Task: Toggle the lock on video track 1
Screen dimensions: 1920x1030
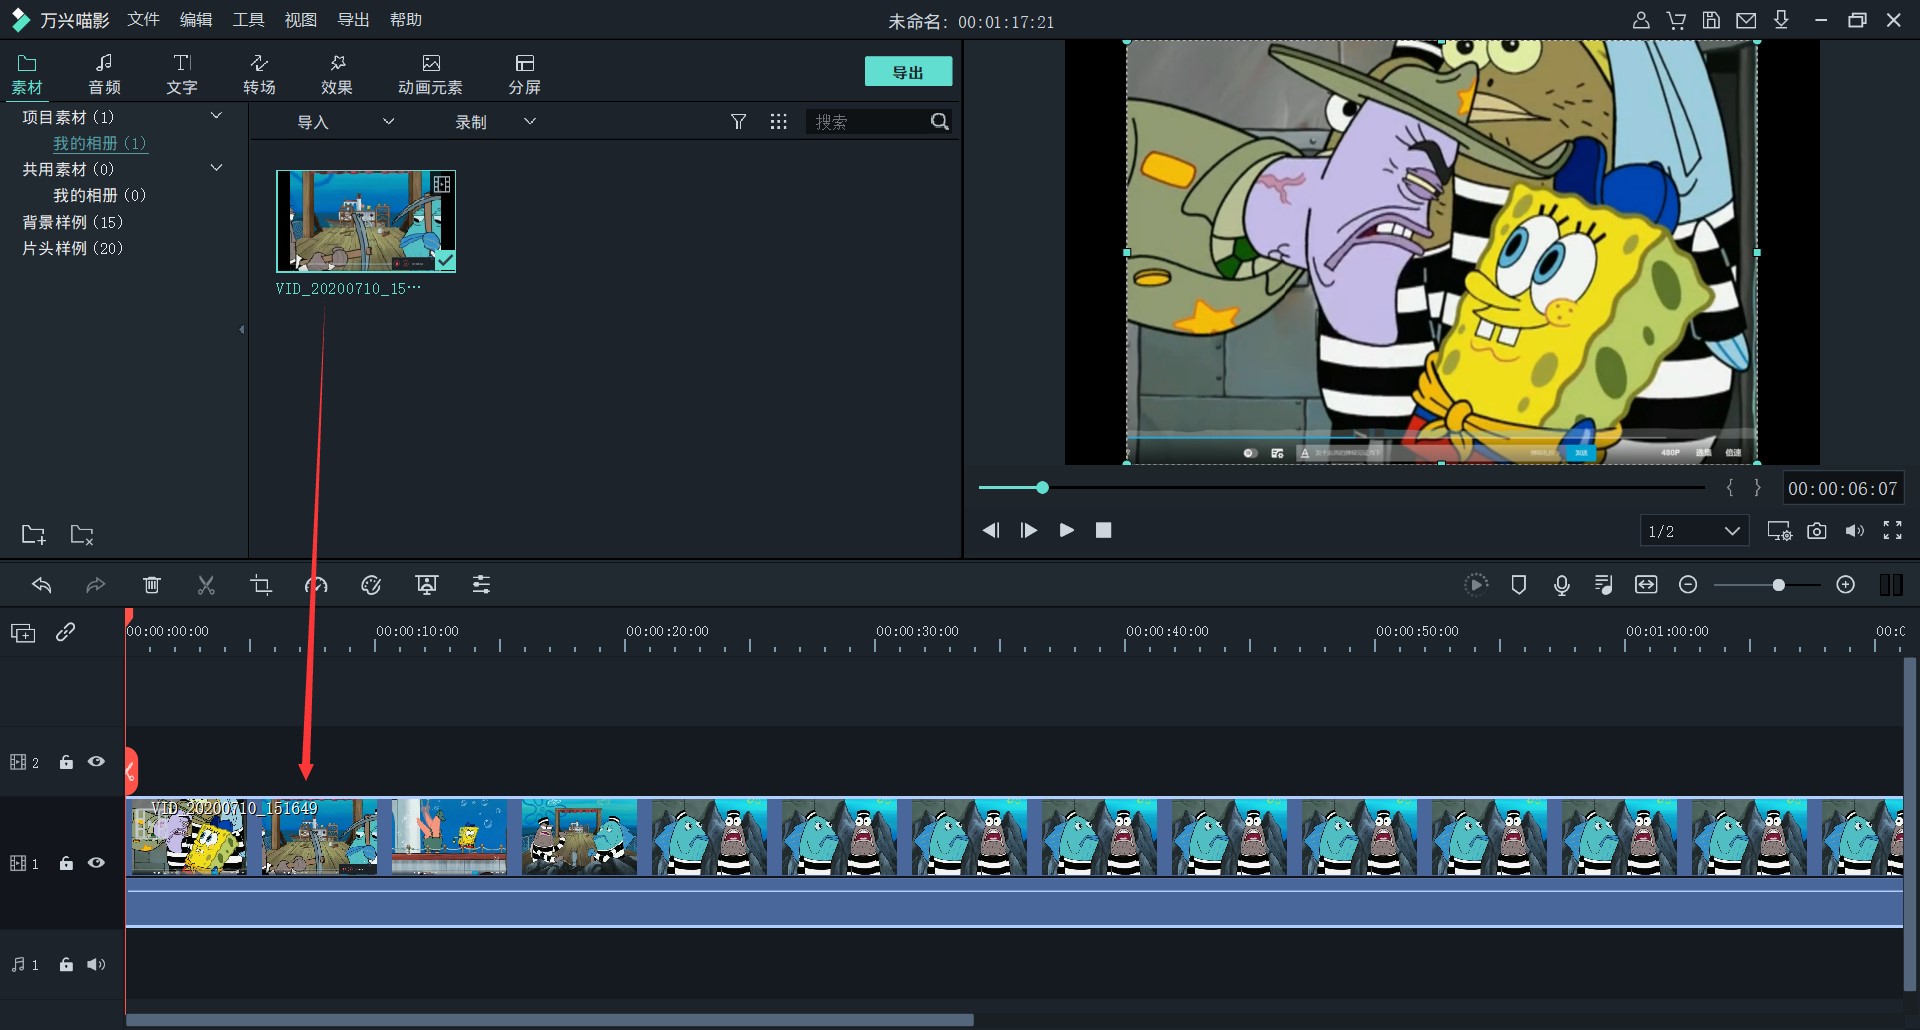Action: click(66, 863)
